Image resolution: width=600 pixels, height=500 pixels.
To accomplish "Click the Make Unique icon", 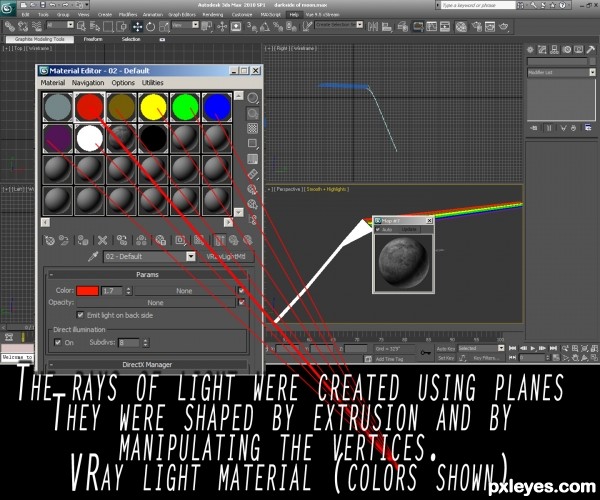I will pos(141,240).
